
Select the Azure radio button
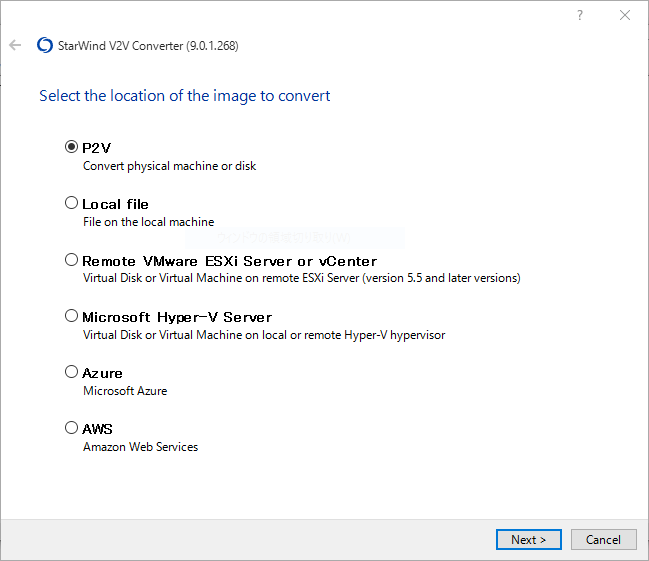pyautogui.click(x=71, y=372)
